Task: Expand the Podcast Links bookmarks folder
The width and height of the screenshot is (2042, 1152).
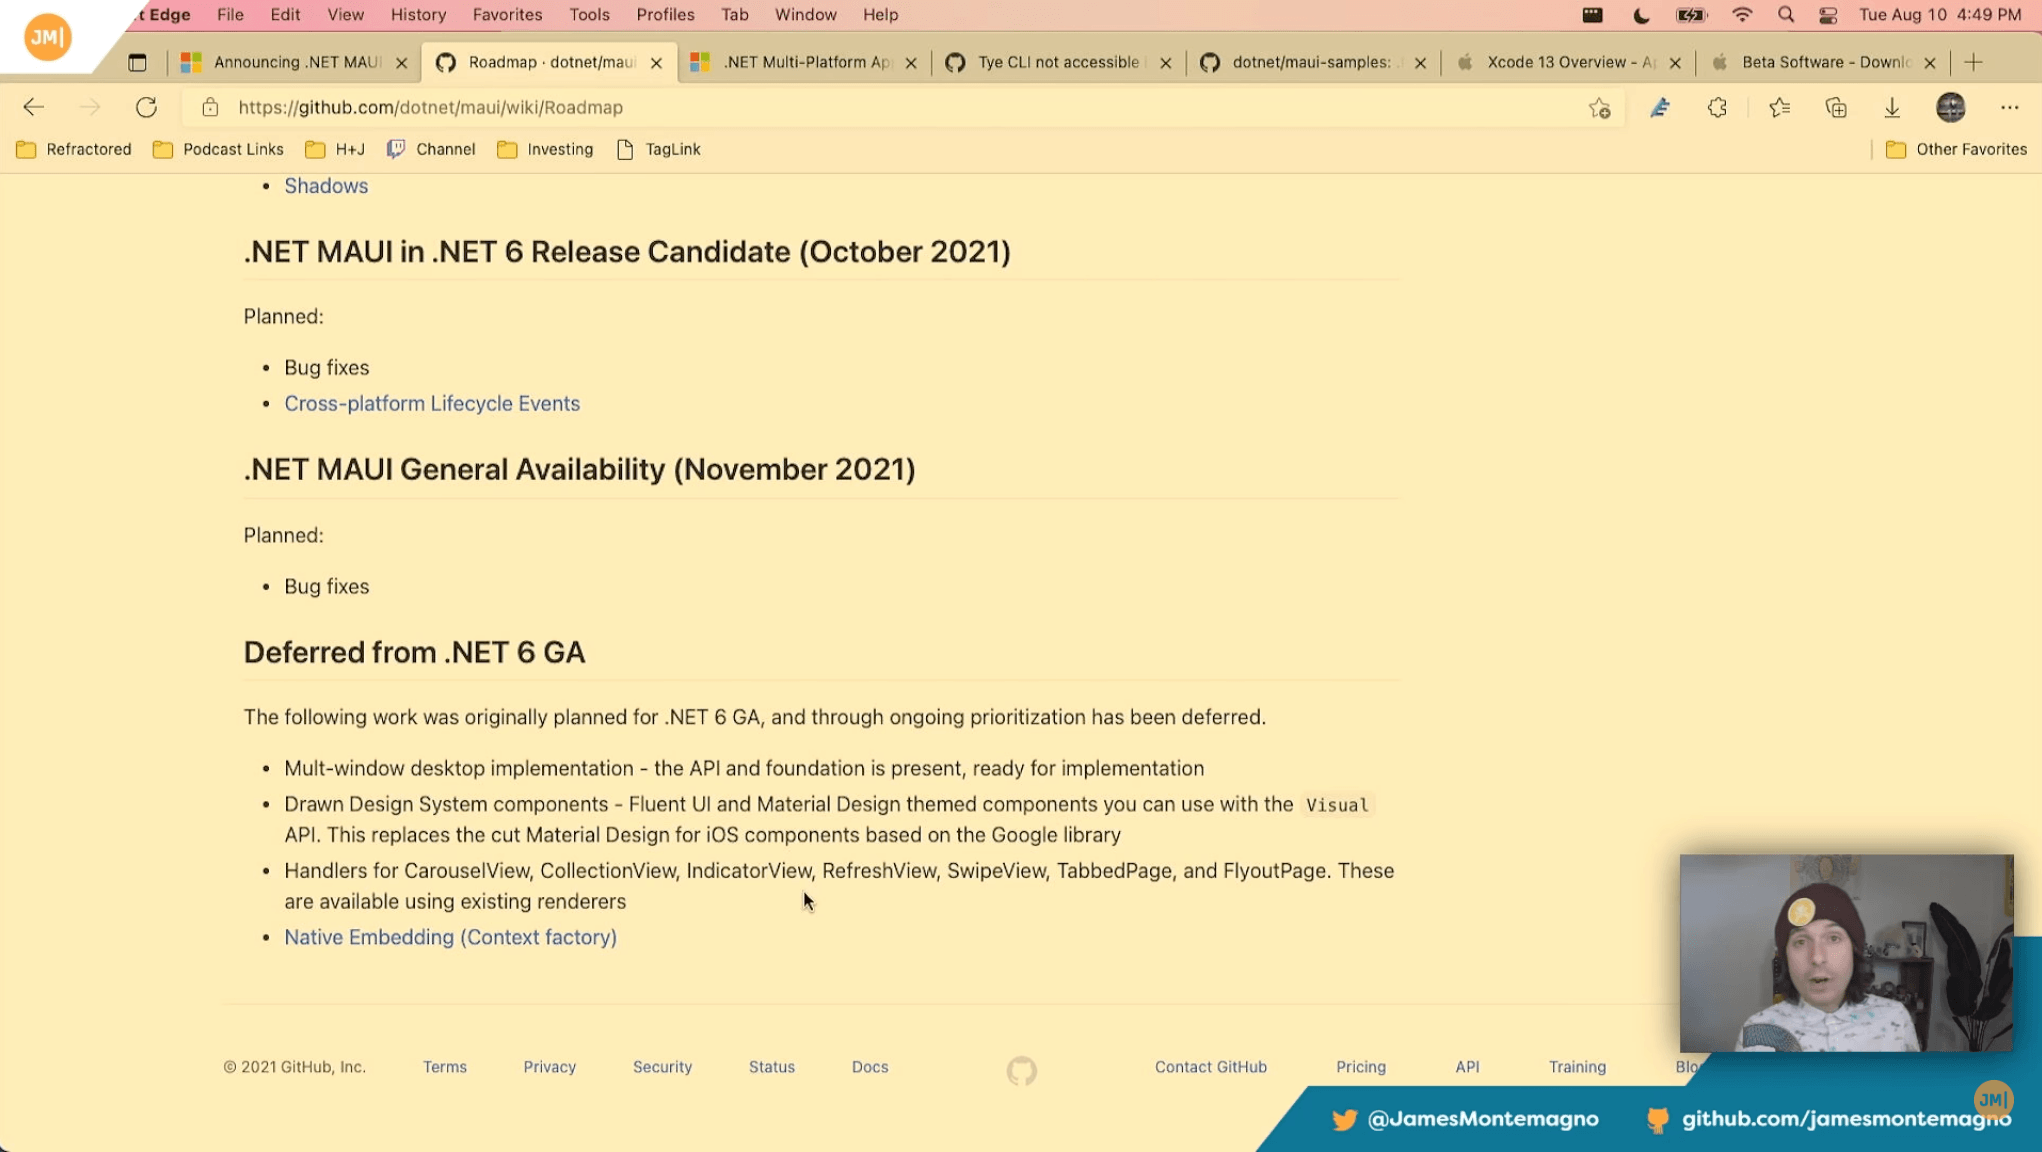Action: 218,150
